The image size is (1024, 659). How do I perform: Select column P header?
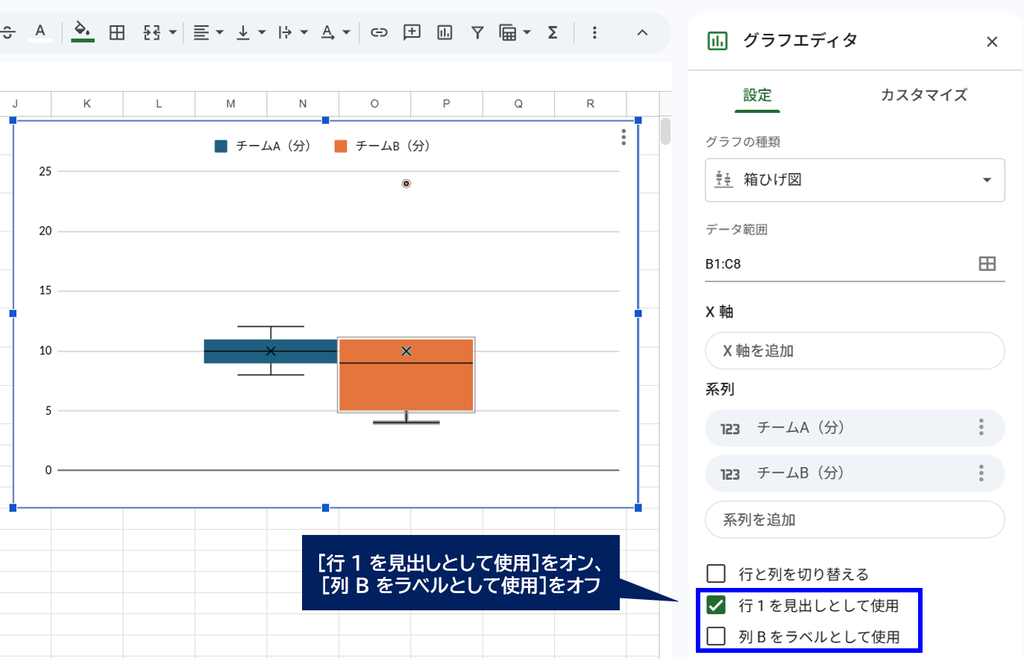pyautogui.click(x=446, y=103)
